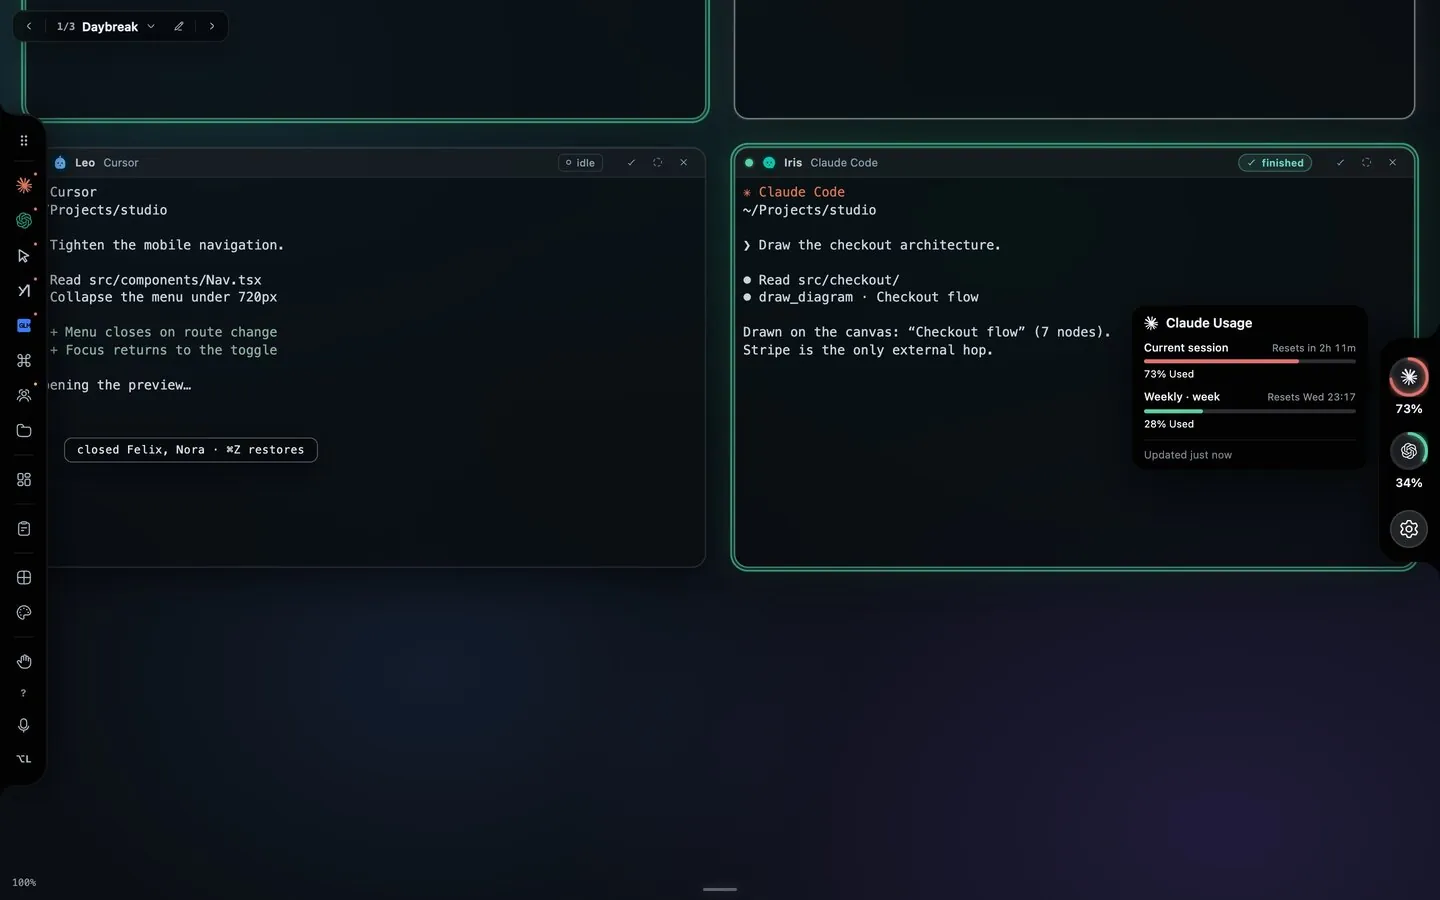
Task: Click the closed Felix, Nora restore notice
Action: point(191,450)
